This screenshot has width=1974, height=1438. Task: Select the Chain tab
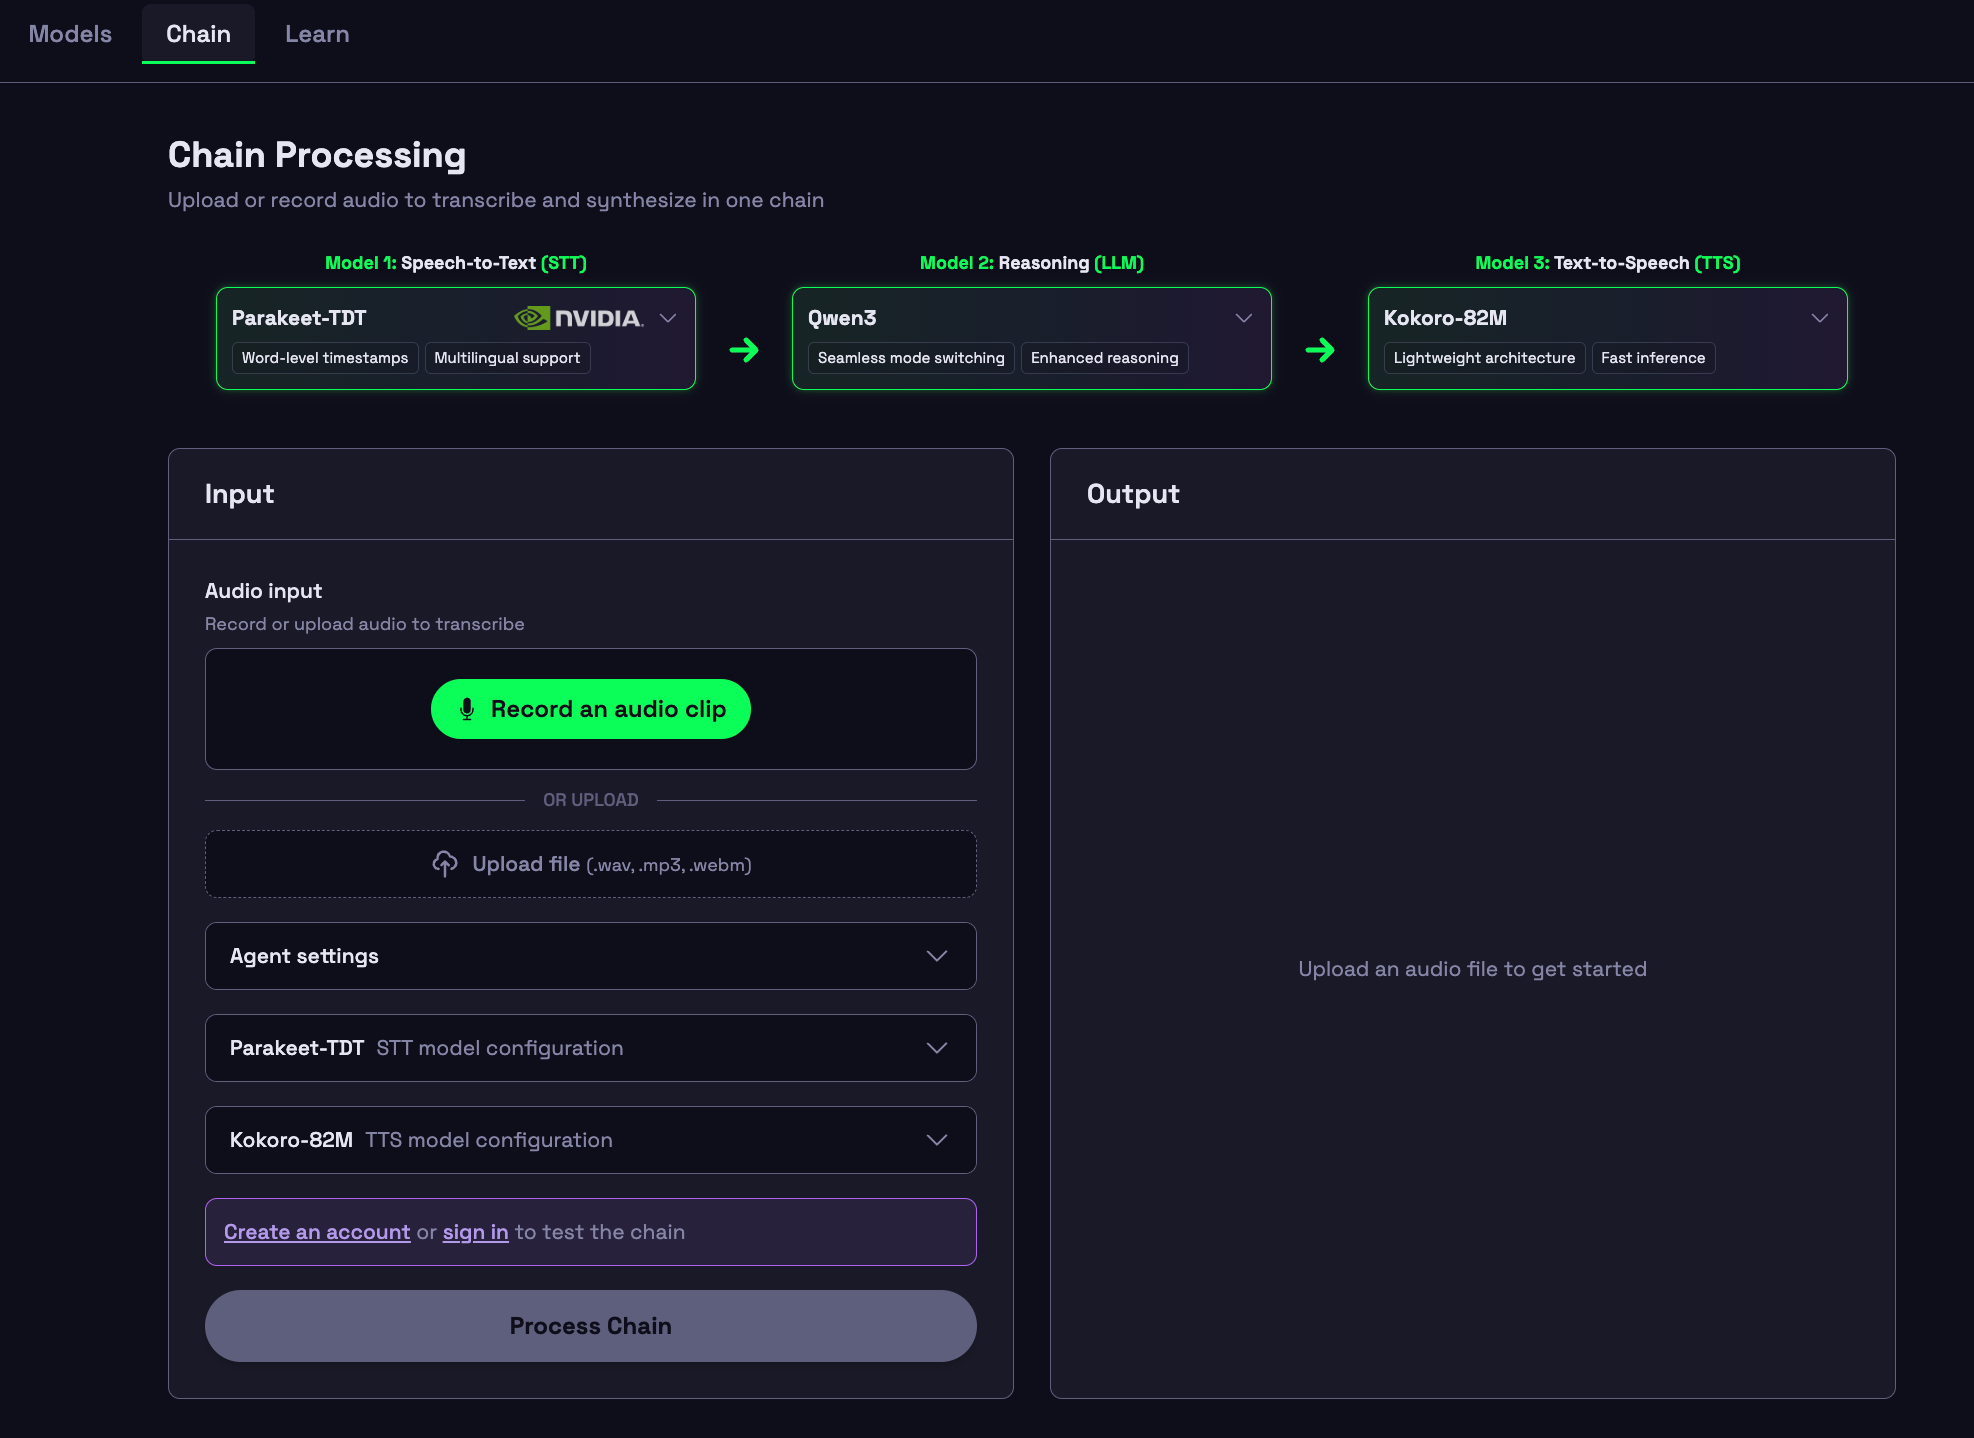point(198,34)
